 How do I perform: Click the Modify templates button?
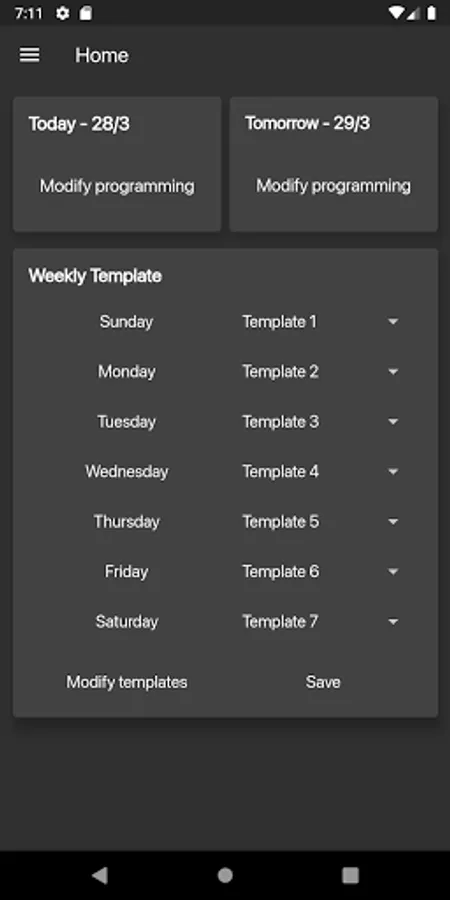(x=127, y=682)
